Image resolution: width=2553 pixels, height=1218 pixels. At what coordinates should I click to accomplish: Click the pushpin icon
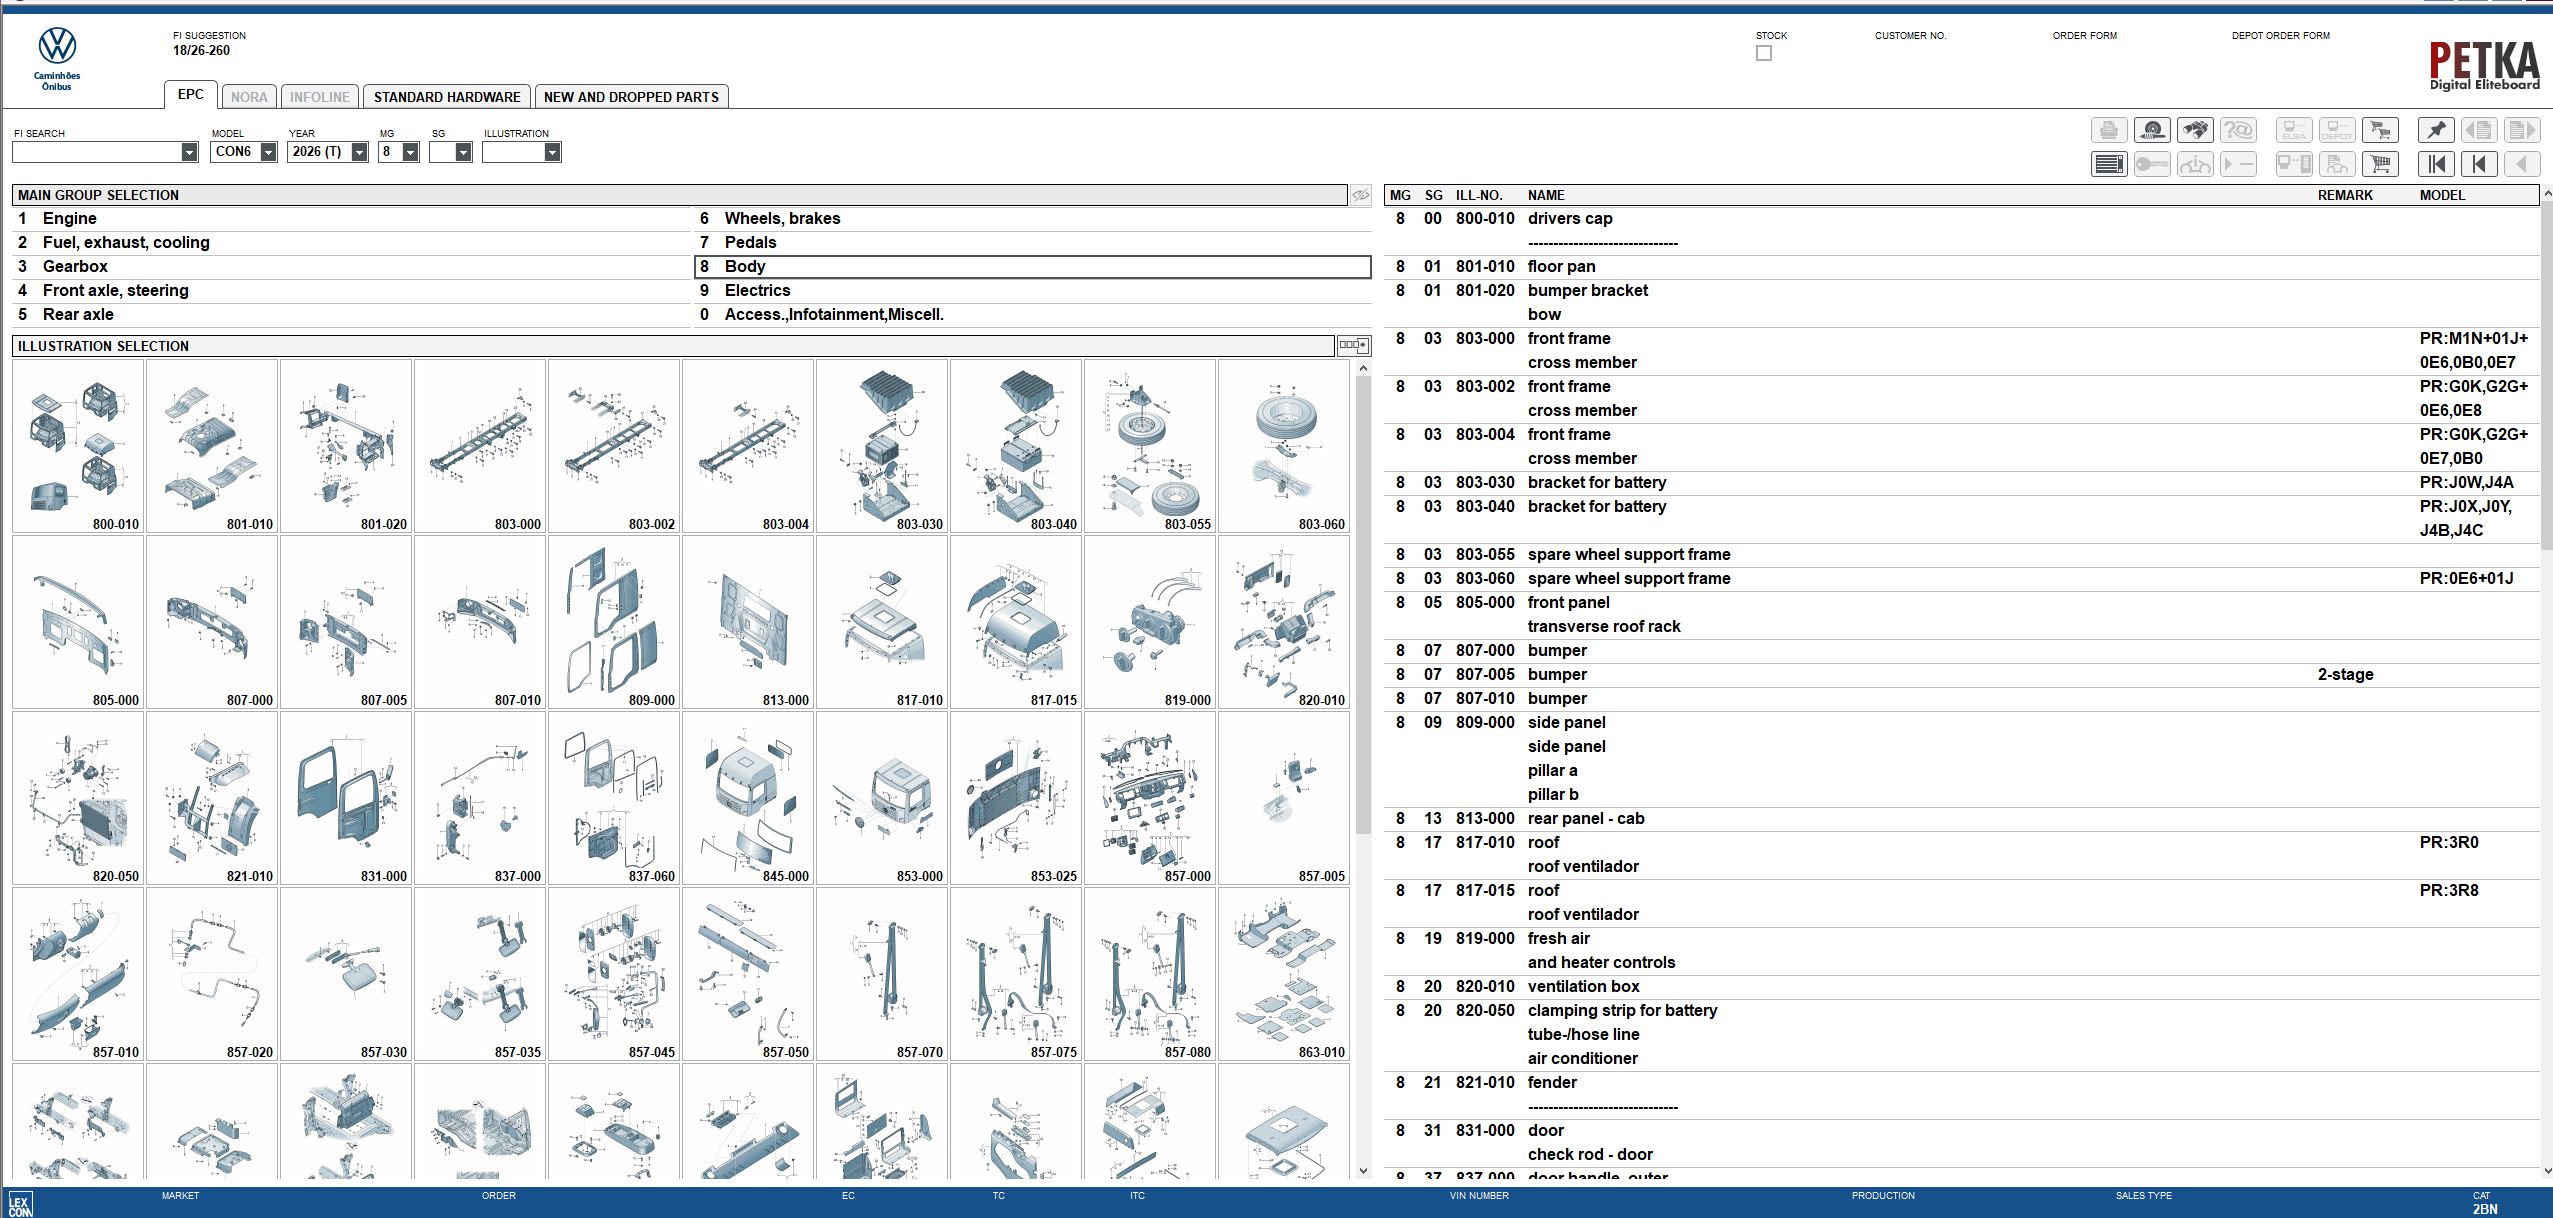(x=2436, y=130)
